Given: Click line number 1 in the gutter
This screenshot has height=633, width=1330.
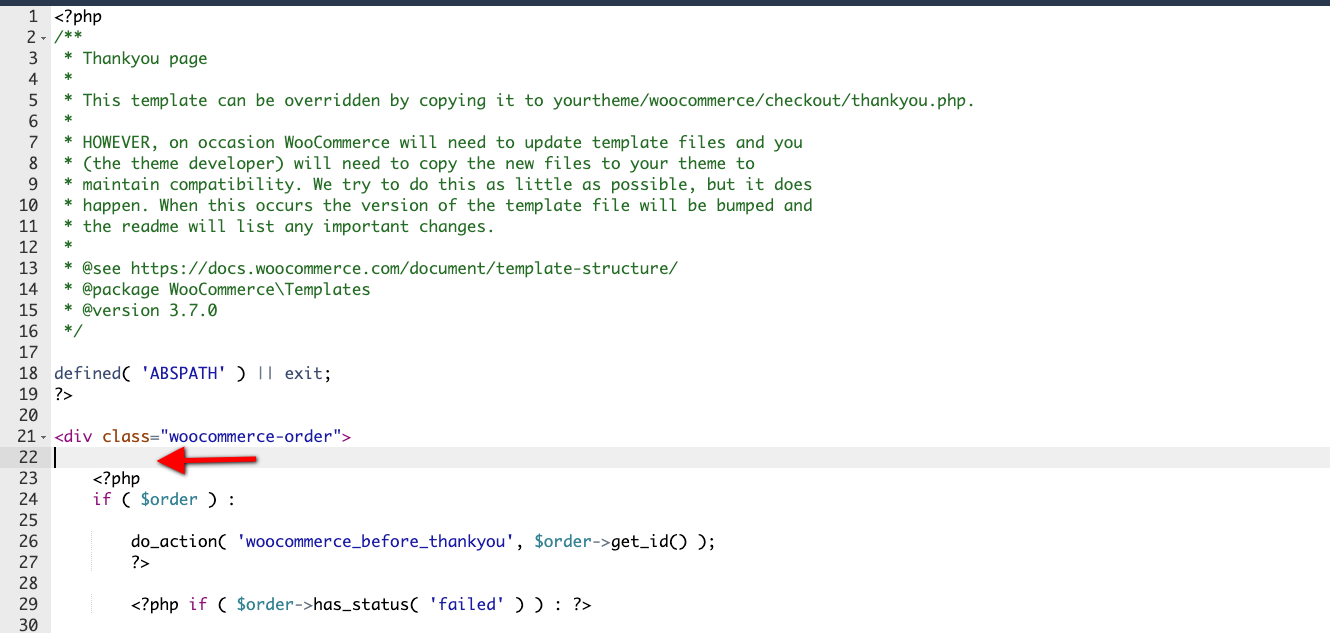Looking at the screenshot, I should coord(33,16).
